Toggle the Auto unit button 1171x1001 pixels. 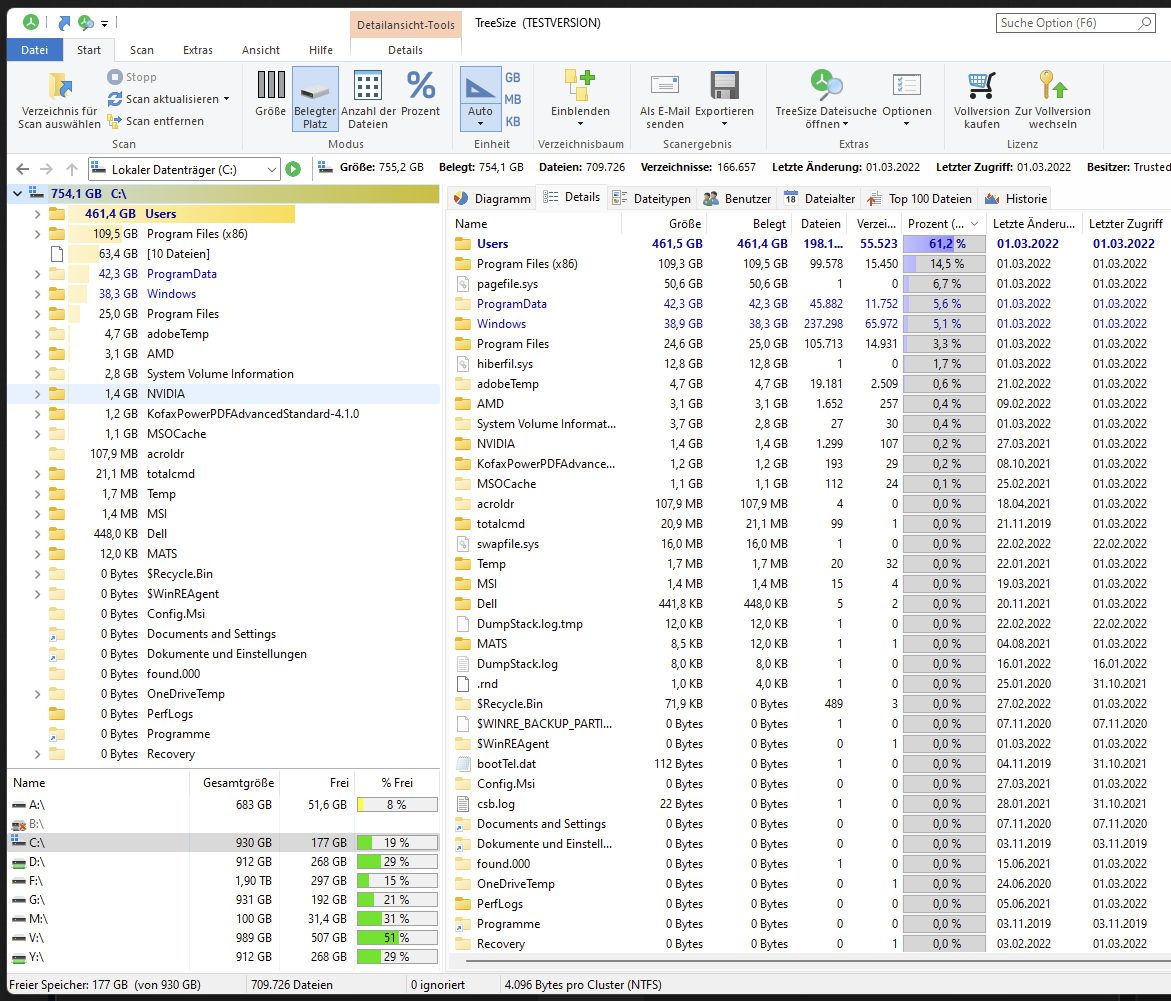(x=480, y=98)
